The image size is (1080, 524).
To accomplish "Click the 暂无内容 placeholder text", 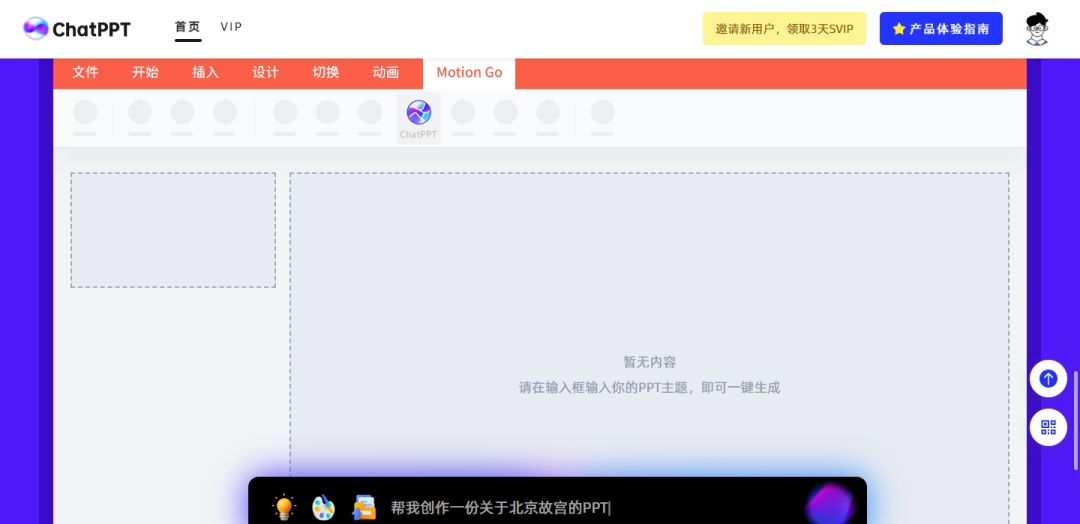I will pyautogui.click(x=650, y=362).
